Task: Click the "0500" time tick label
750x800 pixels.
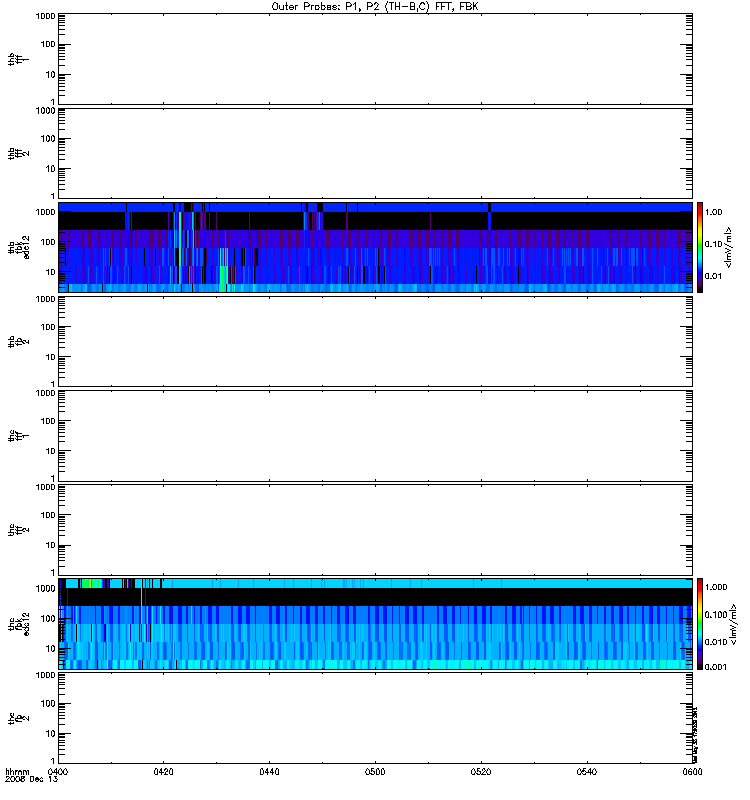Action: [x=375, y=771]
